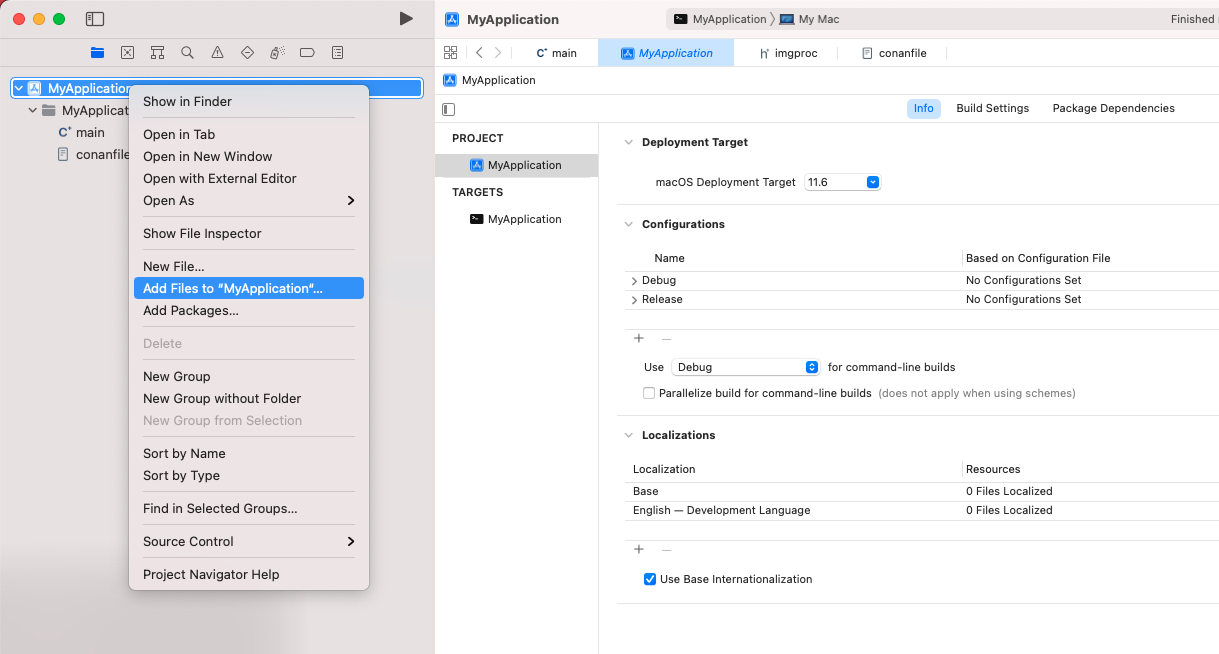Screen dimensions: 1219x654
Task: Open the Build Settings tab
Action: pos(992,108)
